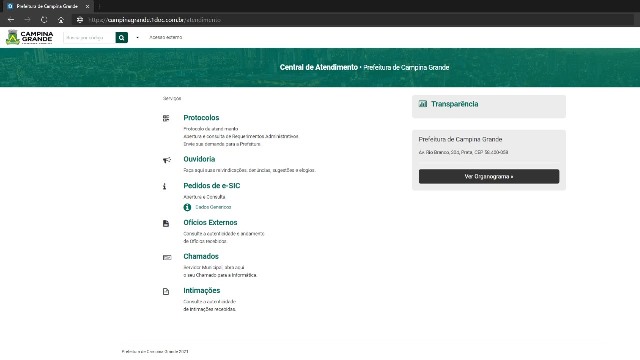Screen dimensions: 640x360
Task: Open the small dropdown arrow beside search
Action: 138,38
